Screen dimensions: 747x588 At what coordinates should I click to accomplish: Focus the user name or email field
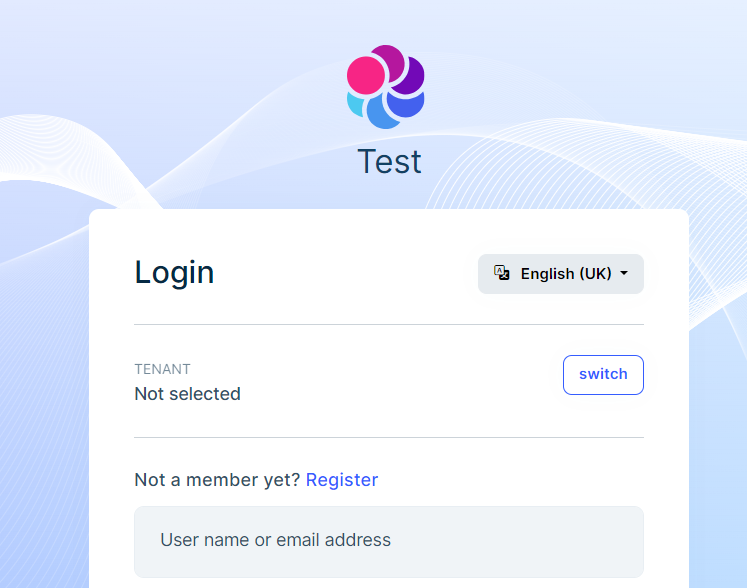point(389,541)
